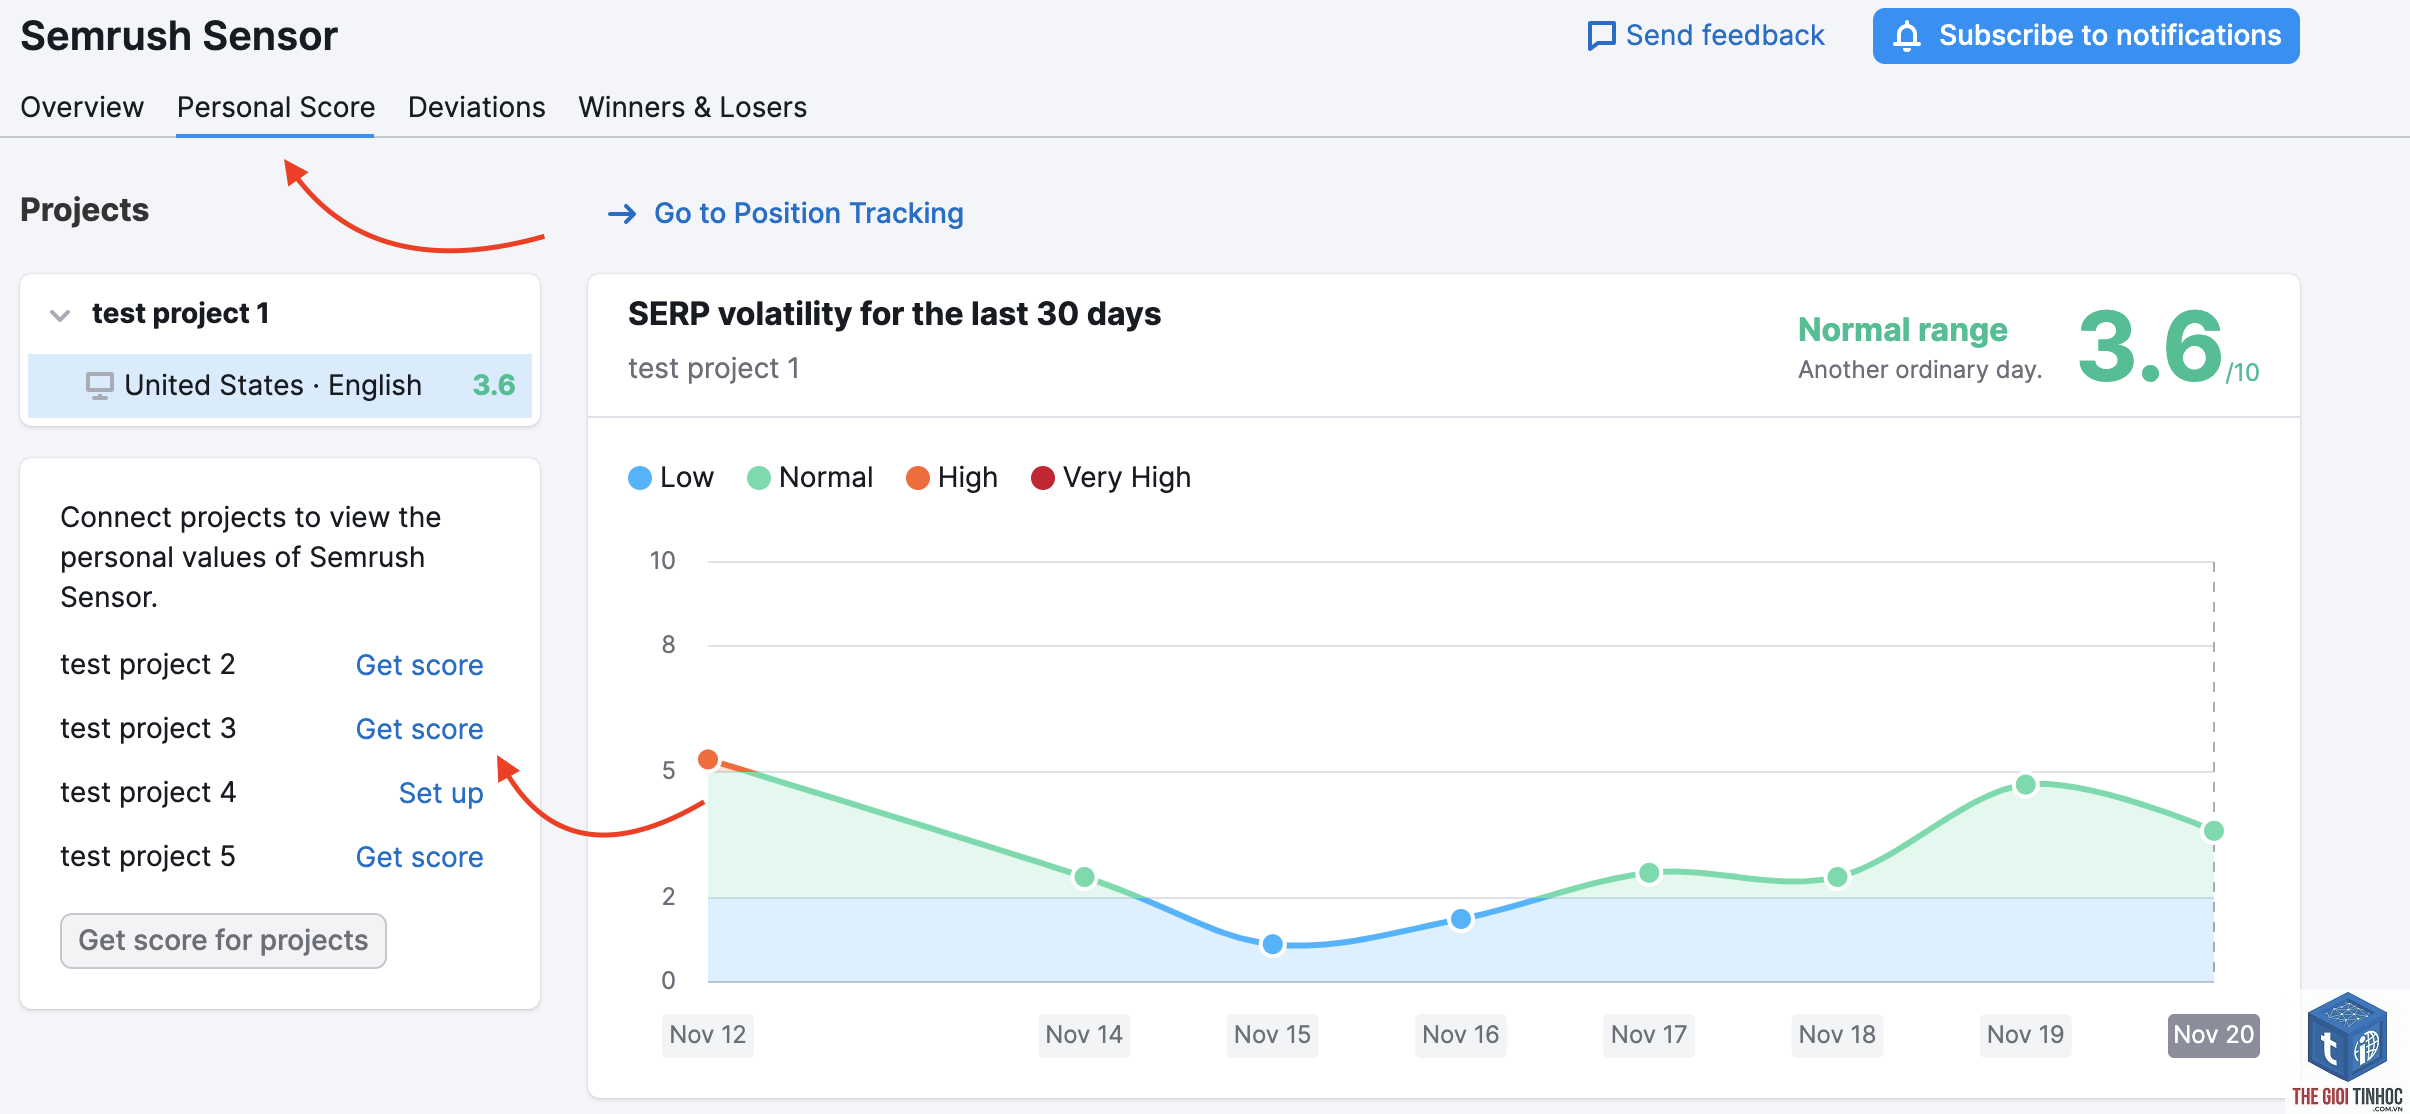
Task: Click the orange Nov 12 data point
Action: coord(708,760)
